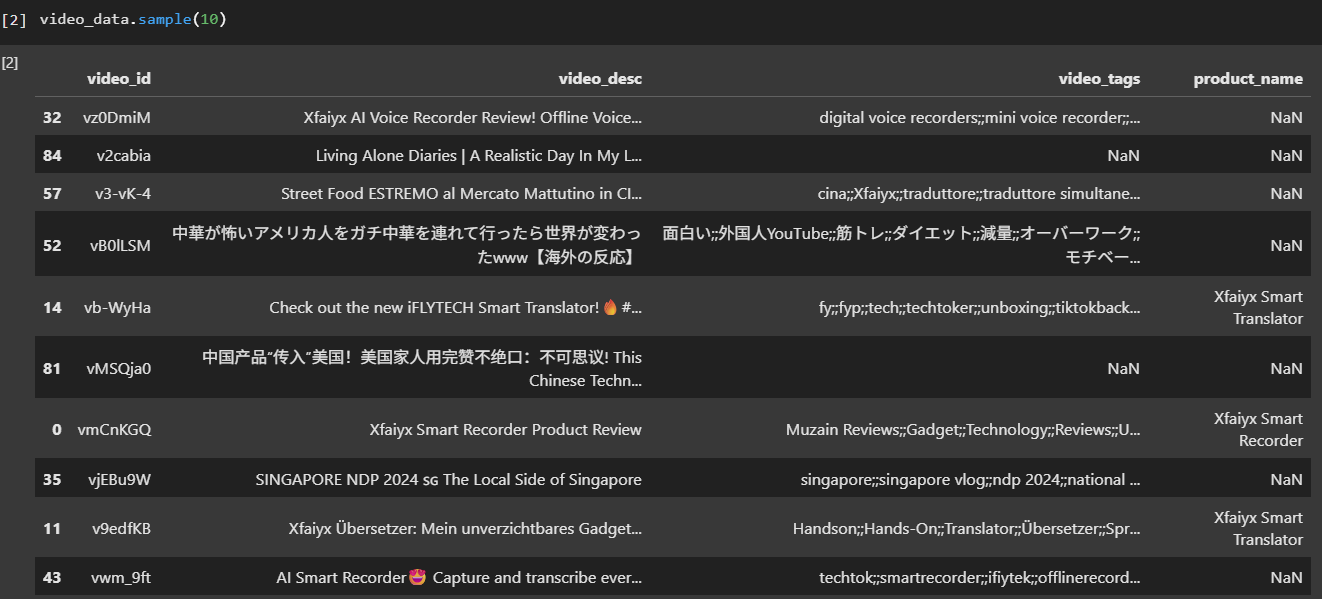
Task: Select row index 32
Action: click(x=52, y=118)
